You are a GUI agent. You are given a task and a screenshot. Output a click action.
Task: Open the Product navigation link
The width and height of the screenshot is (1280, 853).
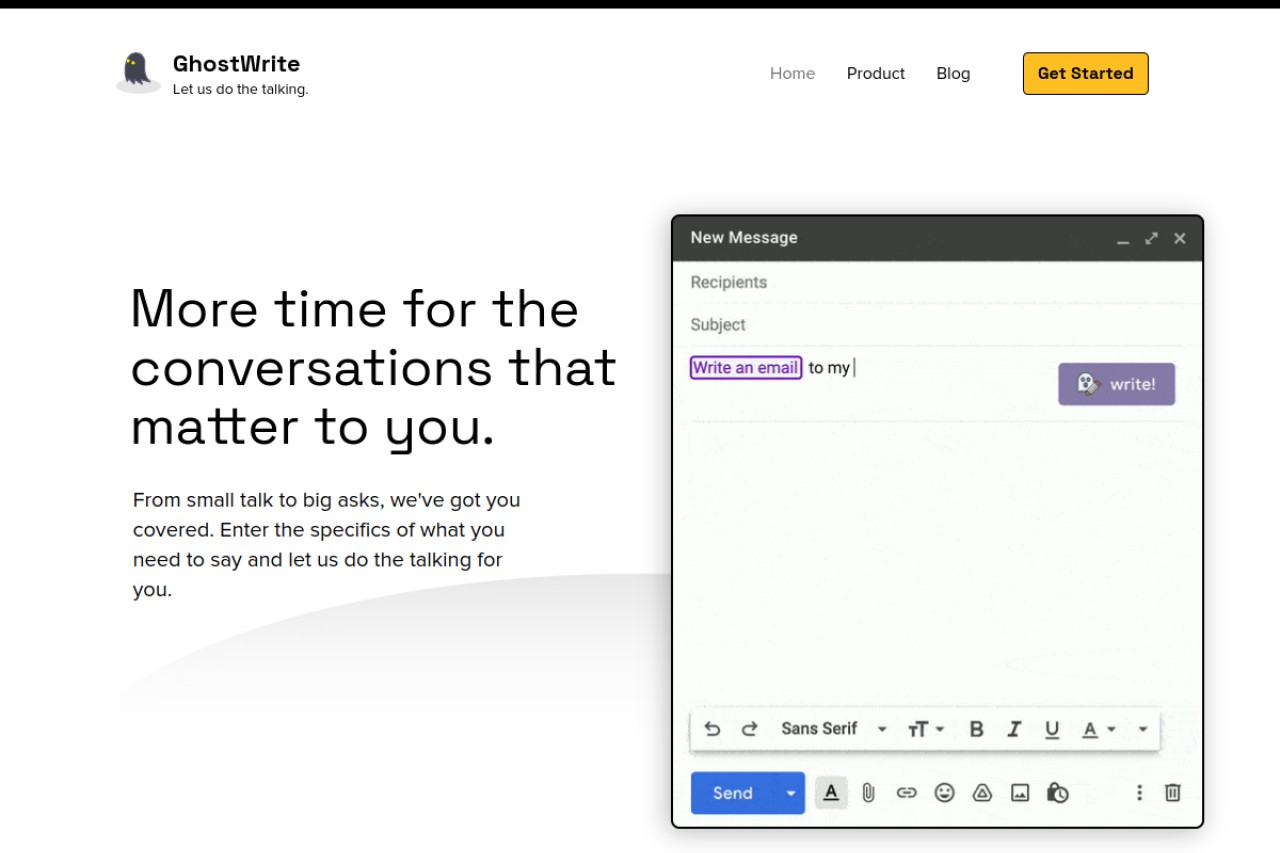point(876,73)
